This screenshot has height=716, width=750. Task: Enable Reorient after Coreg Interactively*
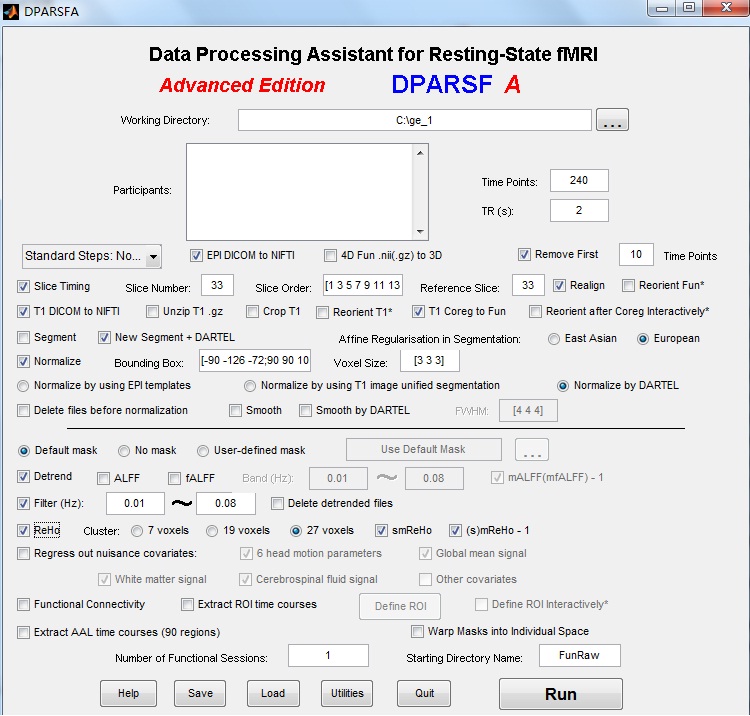coord(535,312)
